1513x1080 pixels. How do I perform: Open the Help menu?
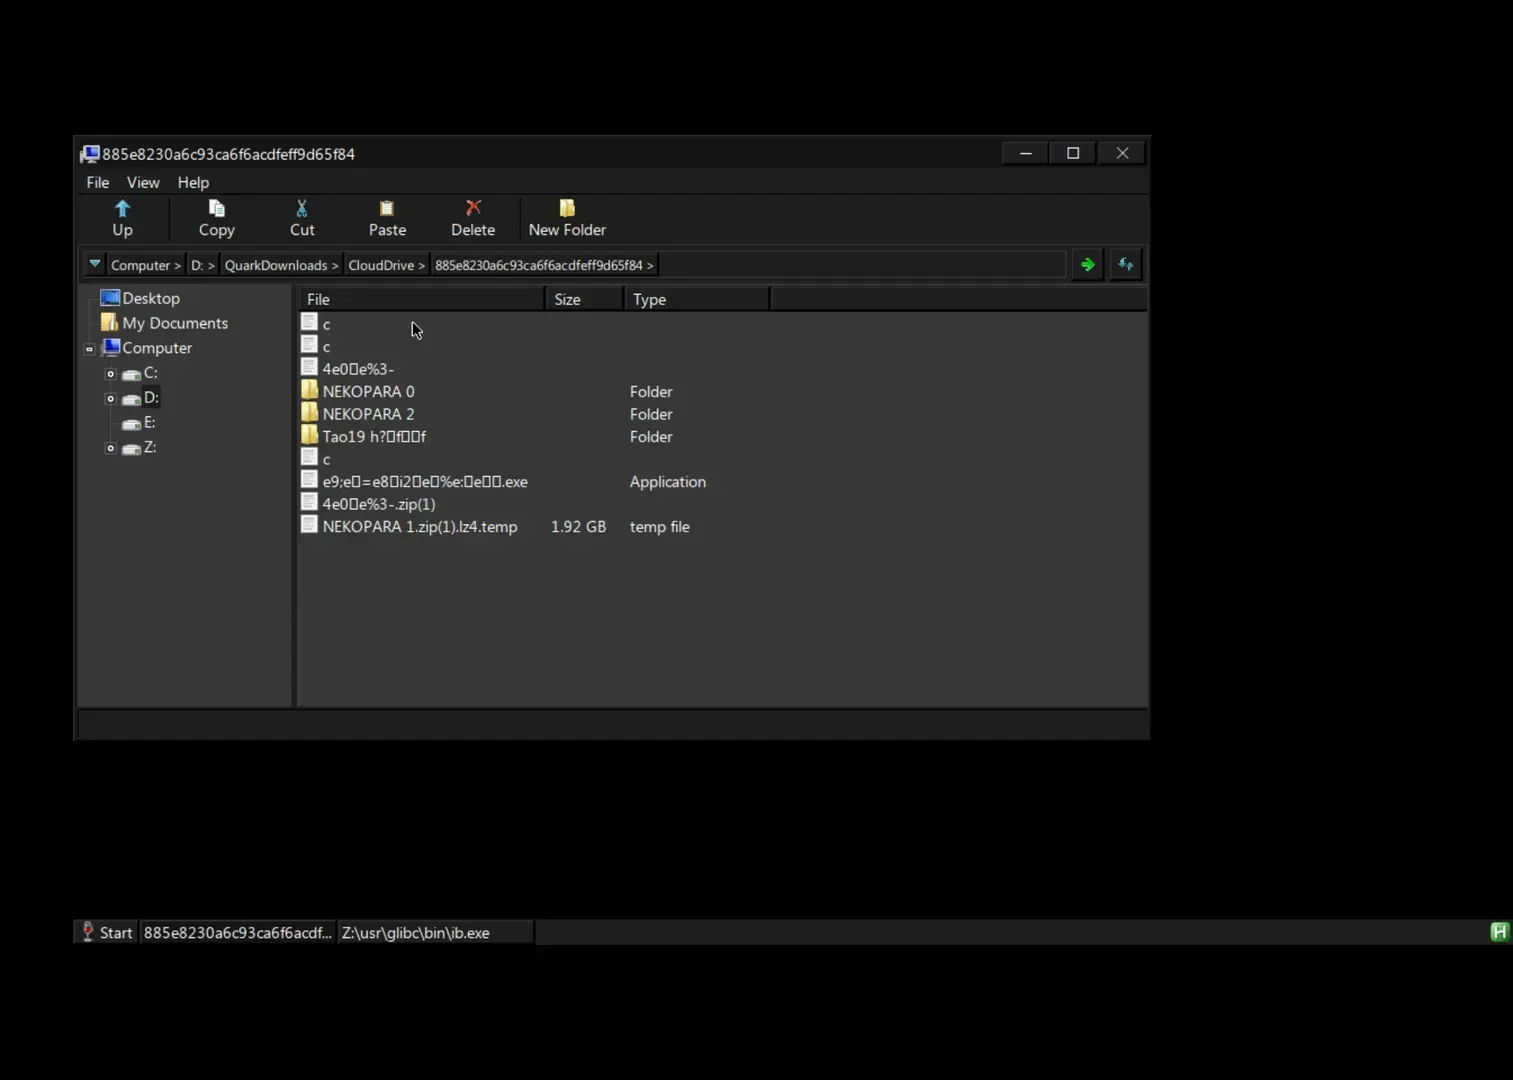[193, 182]
